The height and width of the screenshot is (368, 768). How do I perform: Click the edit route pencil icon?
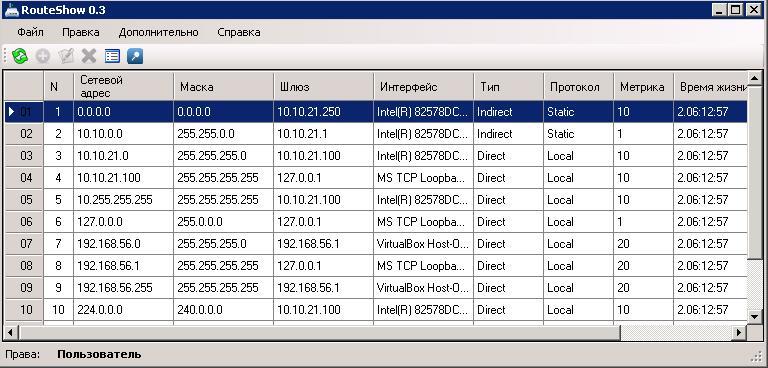66,56
